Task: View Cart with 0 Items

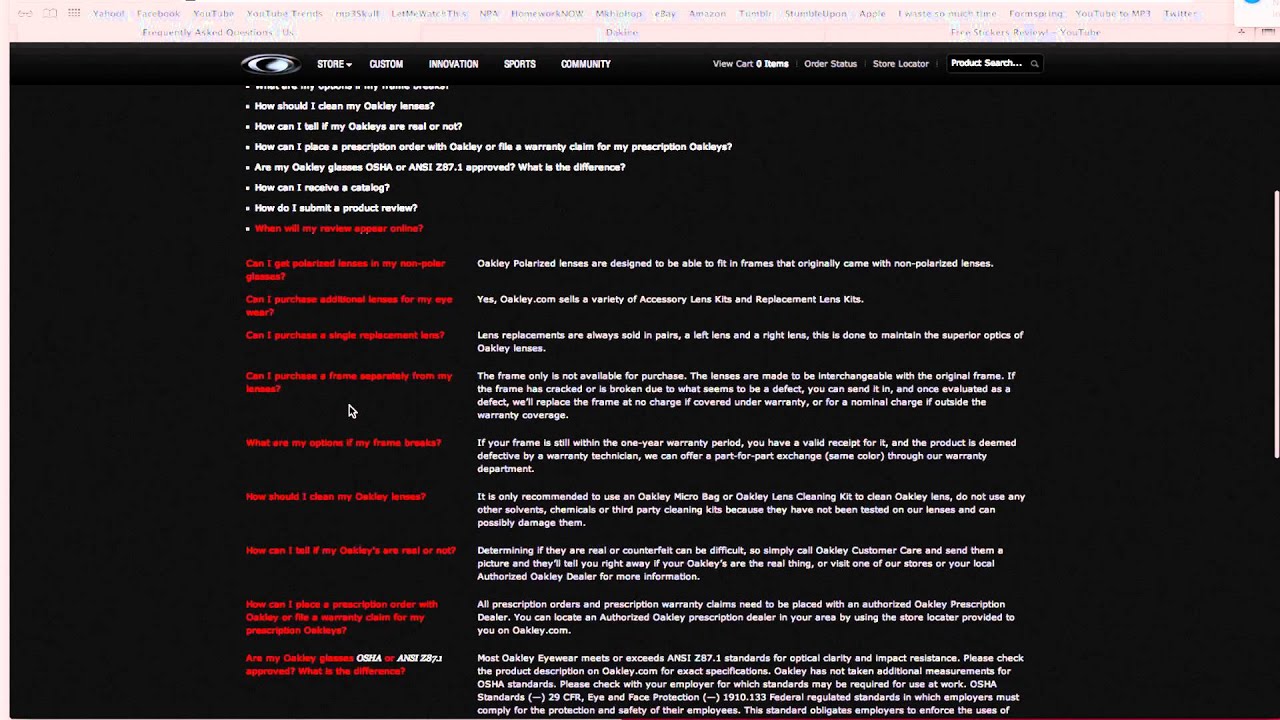Action: (x=750, y=64)
